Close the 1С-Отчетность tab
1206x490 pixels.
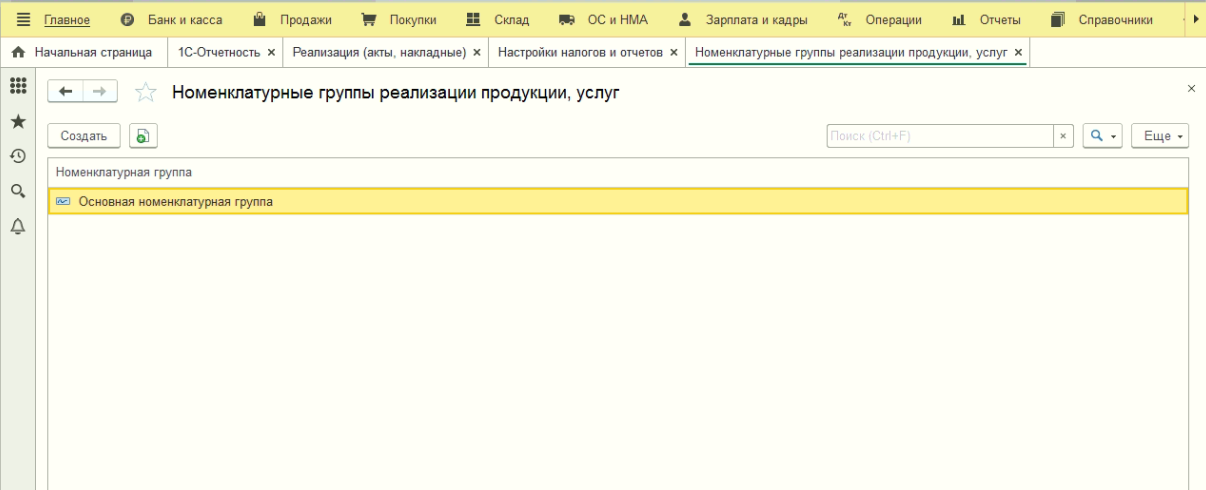(271, 52)
